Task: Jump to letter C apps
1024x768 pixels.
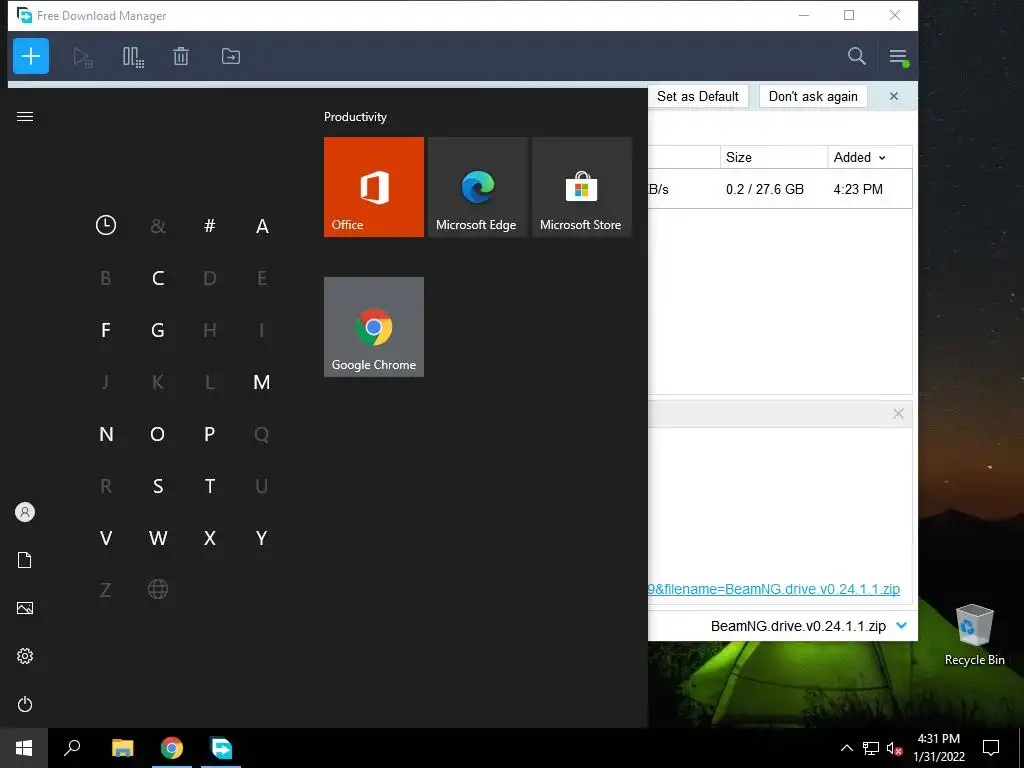Action: pyautogui.click(x=157, y=278)
